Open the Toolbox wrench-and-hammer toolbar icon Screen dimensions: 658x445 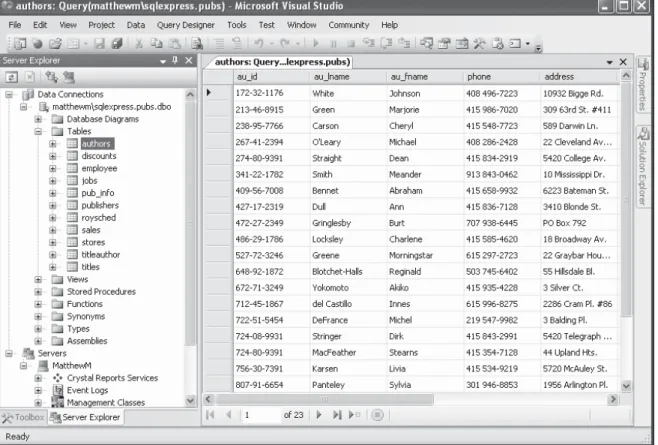pos(479,43)
